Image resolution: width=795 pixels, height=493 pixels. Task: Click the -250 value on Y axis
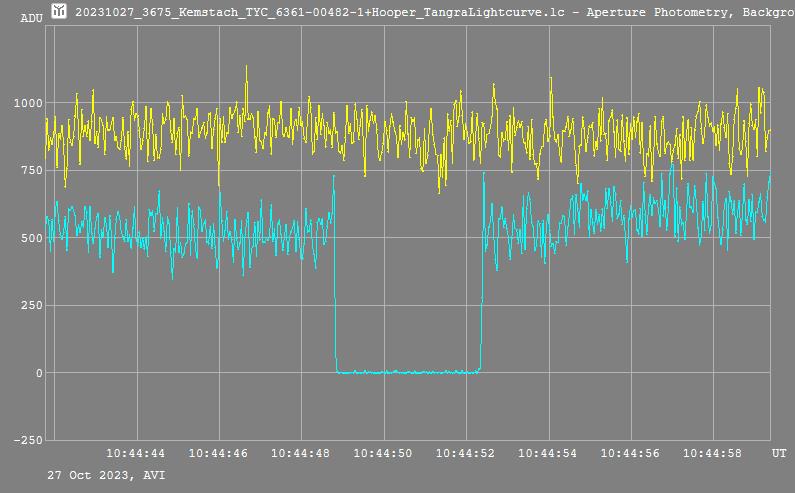tap(28, 440)
